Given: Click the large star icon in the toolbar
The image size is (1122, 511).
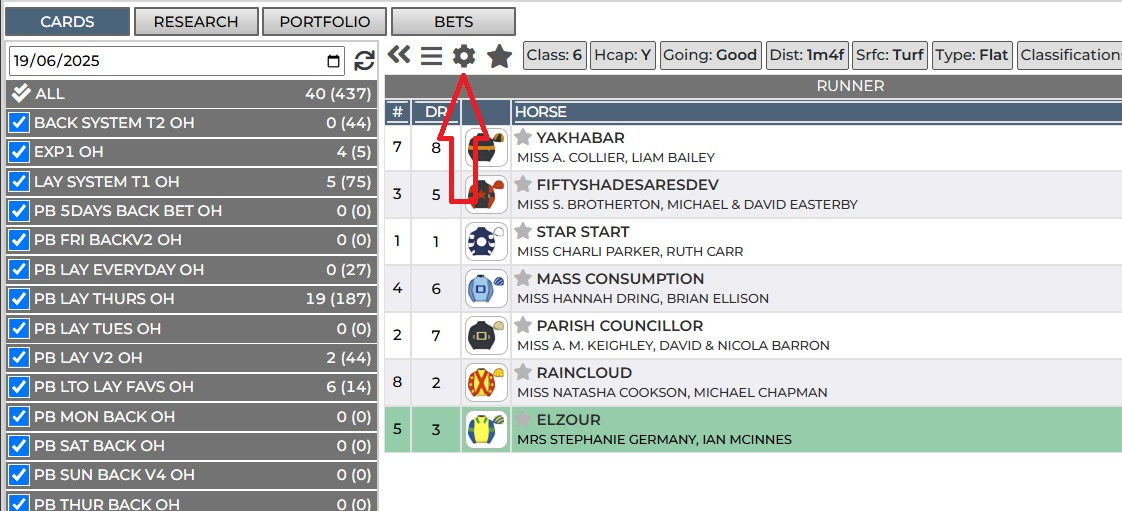Looking at the screenshot, I should tap(499, 56).
